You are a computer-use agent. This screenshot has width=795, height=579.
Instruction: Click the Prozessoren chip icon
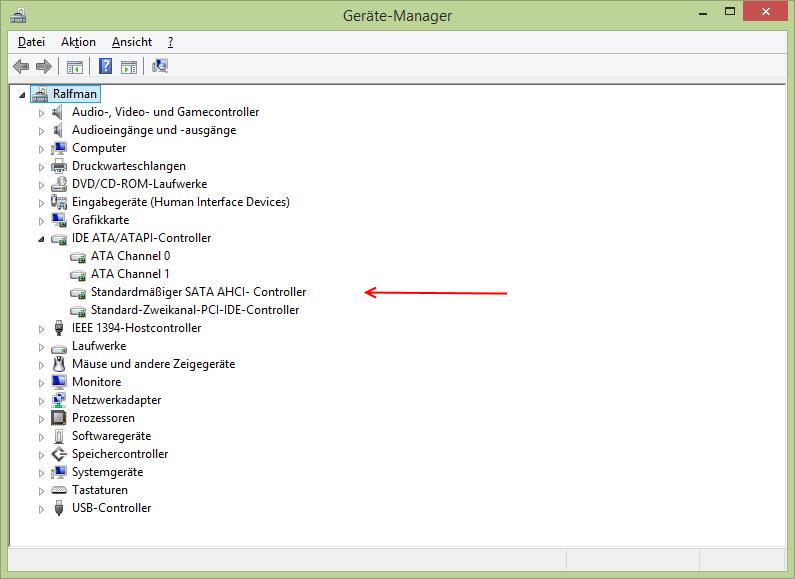pos(59,418)
